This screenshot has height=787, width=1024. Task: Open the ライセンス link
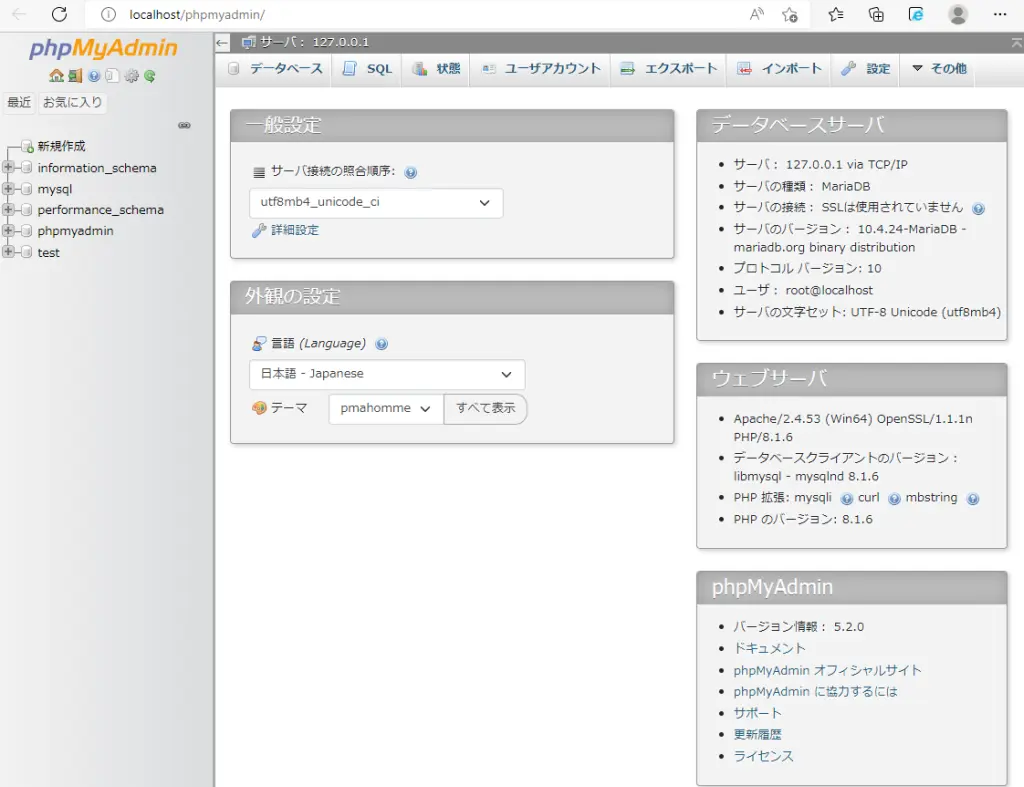pyautogui.click(x=763, y=756)
